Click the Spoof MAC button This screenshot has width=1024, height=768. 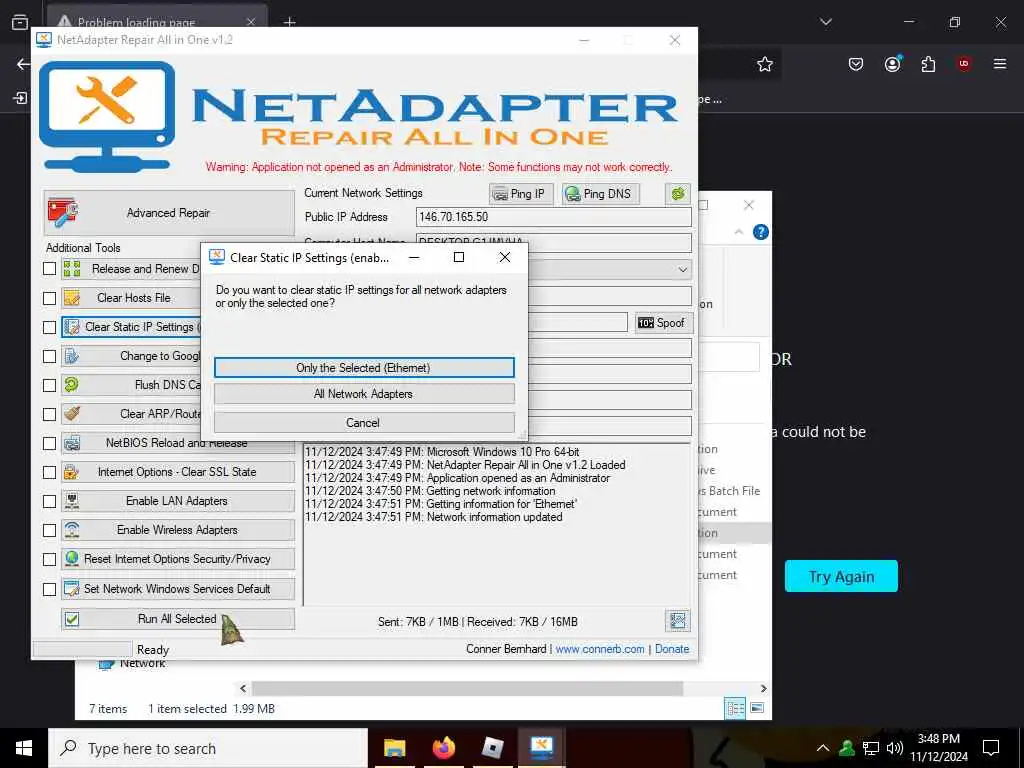pos(663,323)
